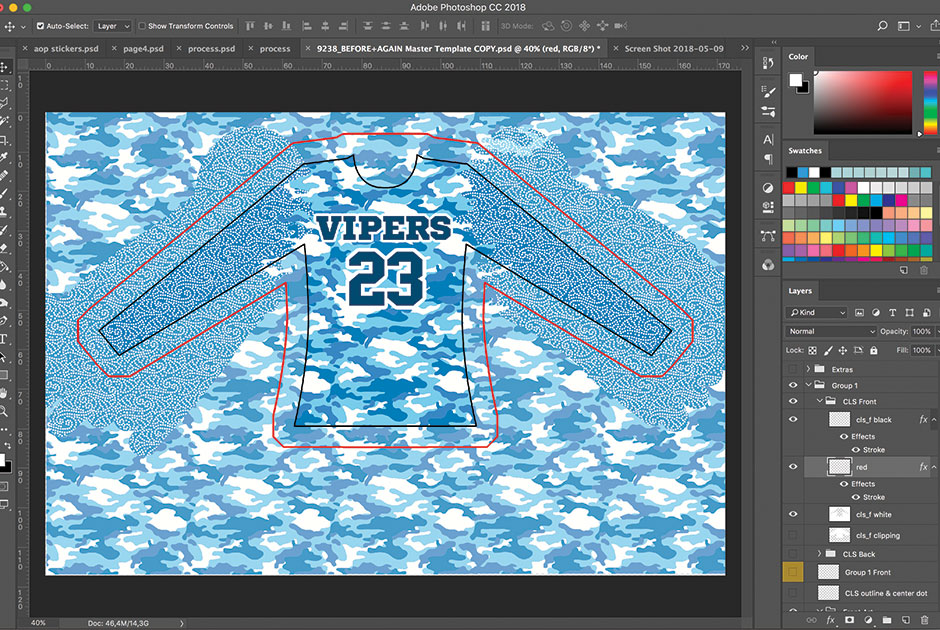This screenshot has height=630, width=940.
Task: Click the search icon in options bar
Action: click(x=882, y=26)
